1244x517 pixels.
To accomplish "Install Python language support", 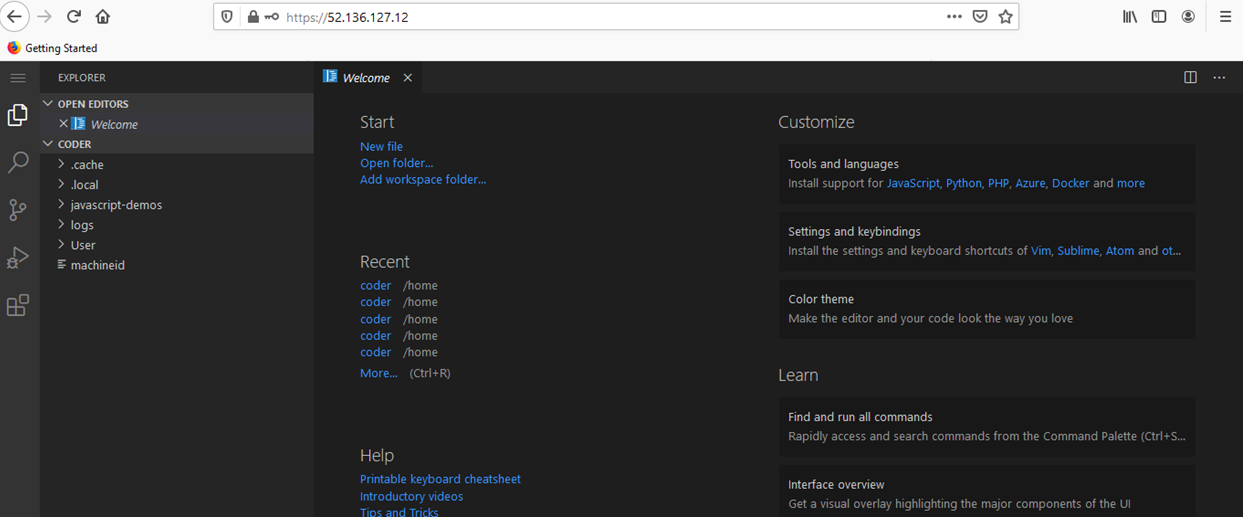I will [x=964, y=183].
